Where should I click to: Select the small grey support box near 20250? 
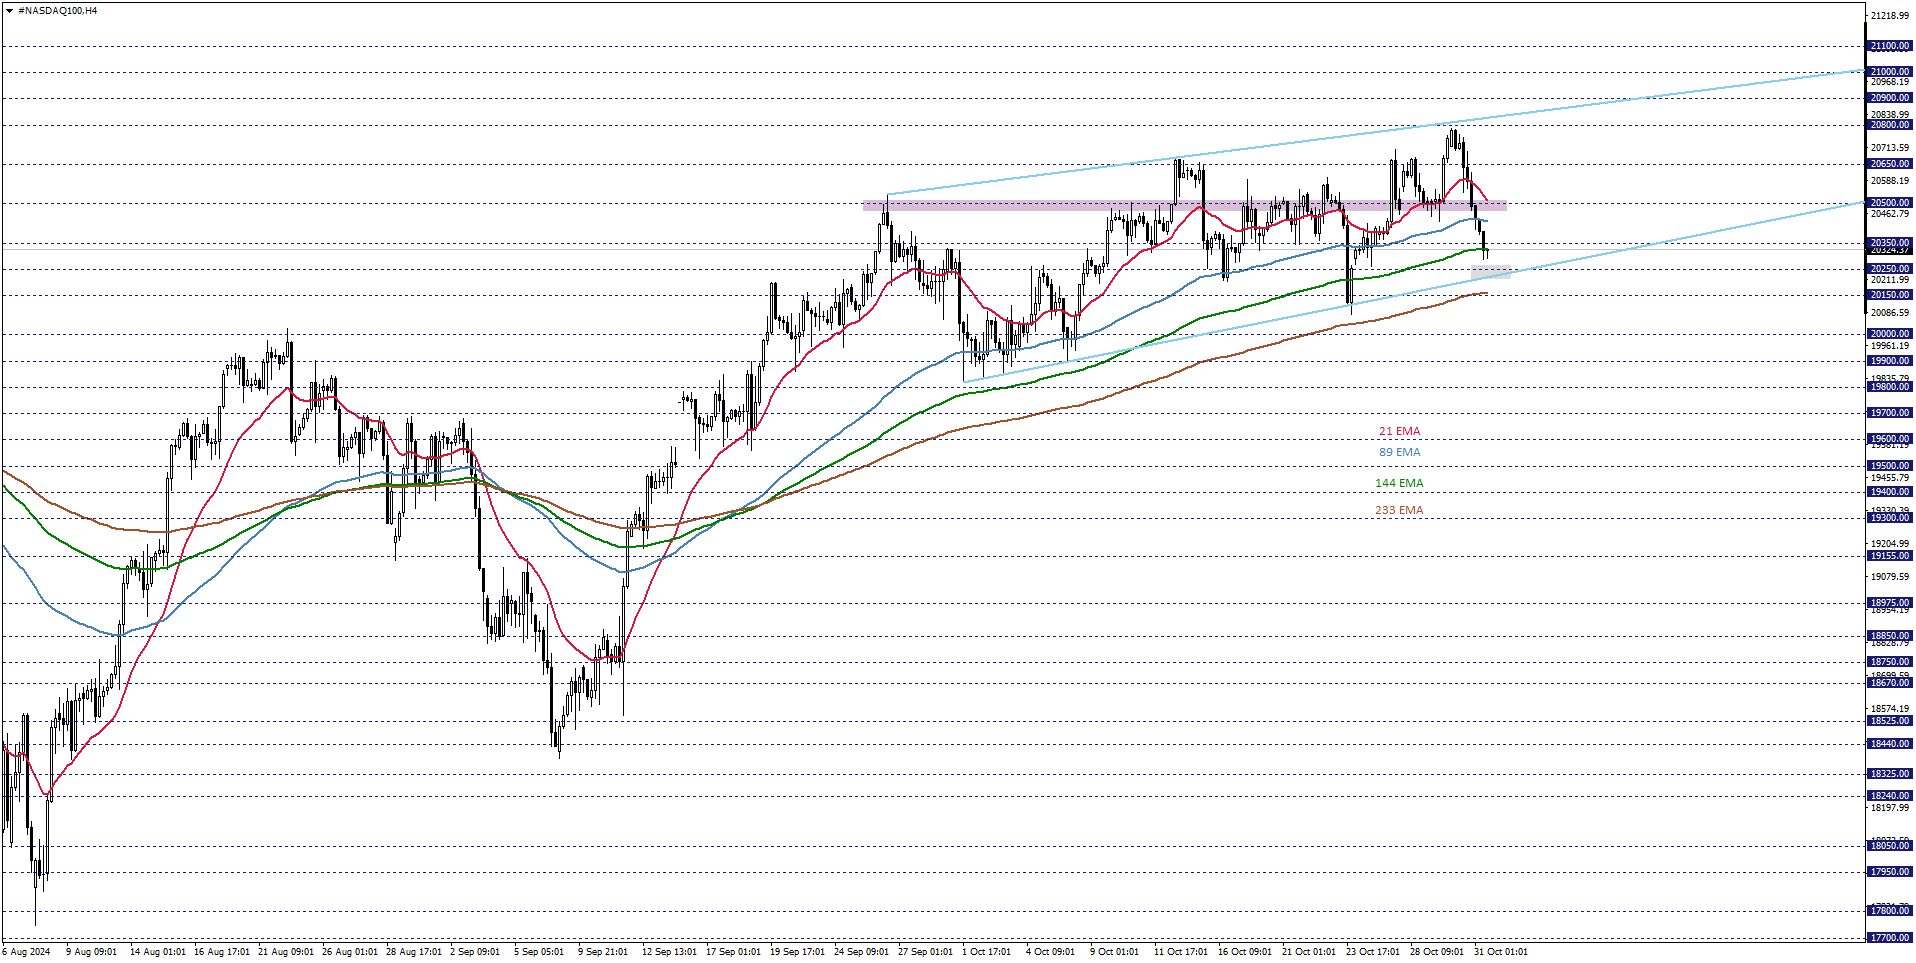tap(1490, 272)
